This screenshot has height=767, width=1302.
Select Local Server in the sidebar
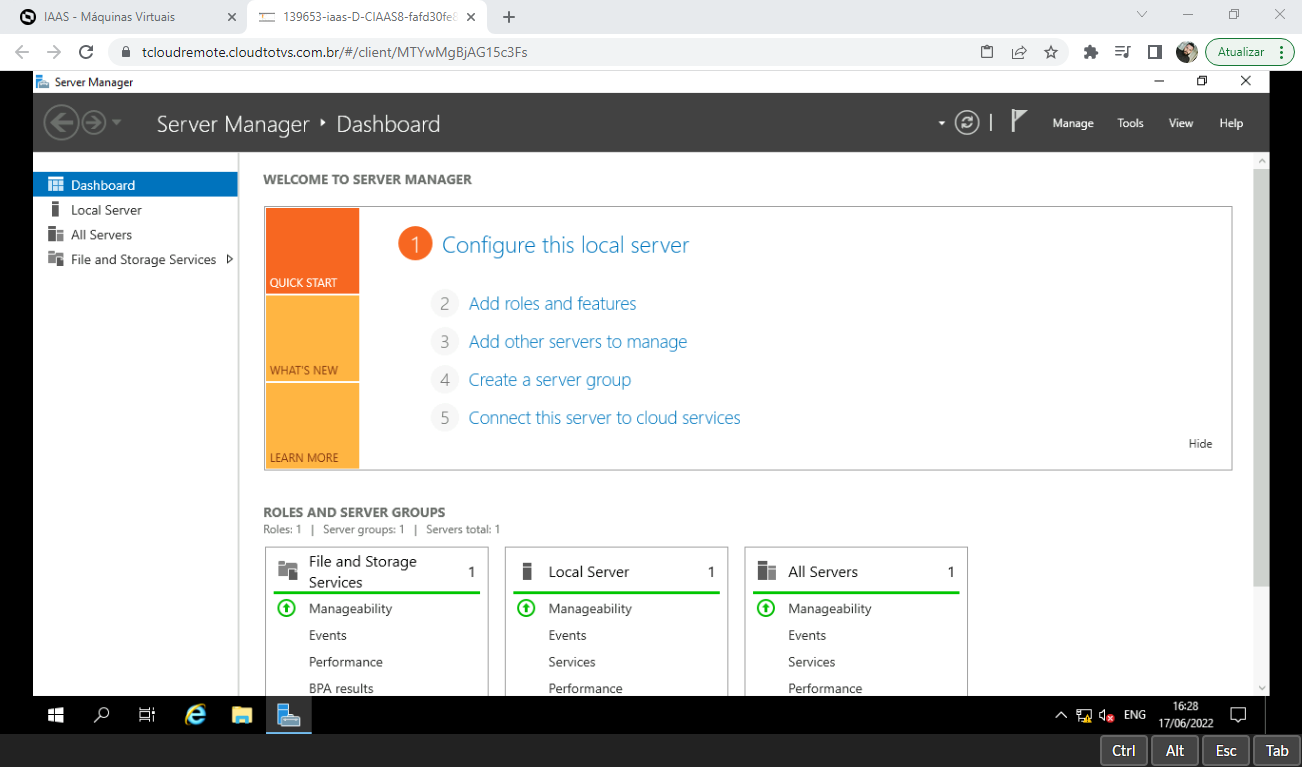tap(135, 210)
